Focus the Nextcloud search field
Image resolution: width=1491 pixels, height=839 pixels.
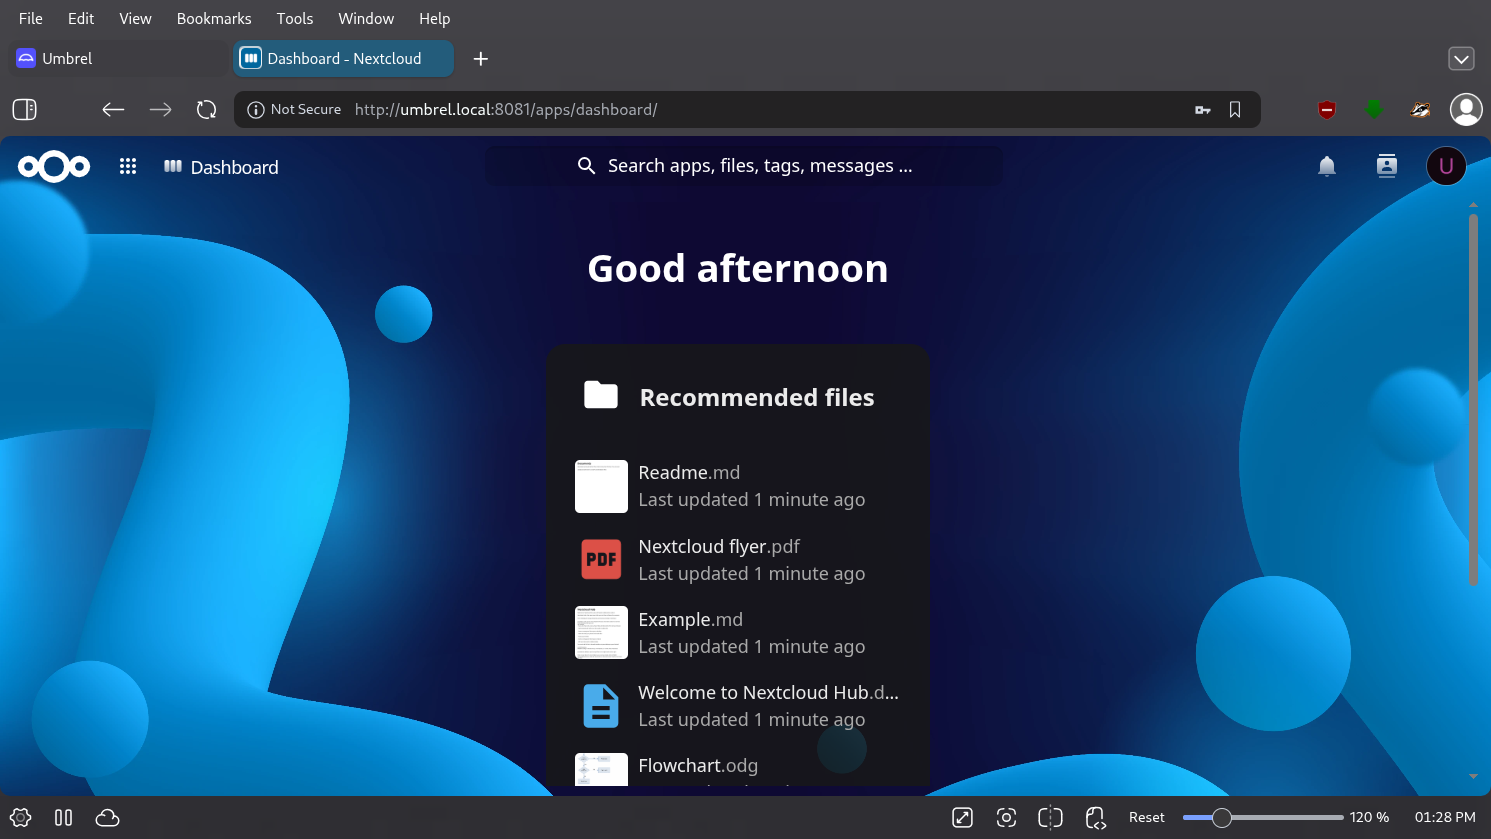click(744, 166)
